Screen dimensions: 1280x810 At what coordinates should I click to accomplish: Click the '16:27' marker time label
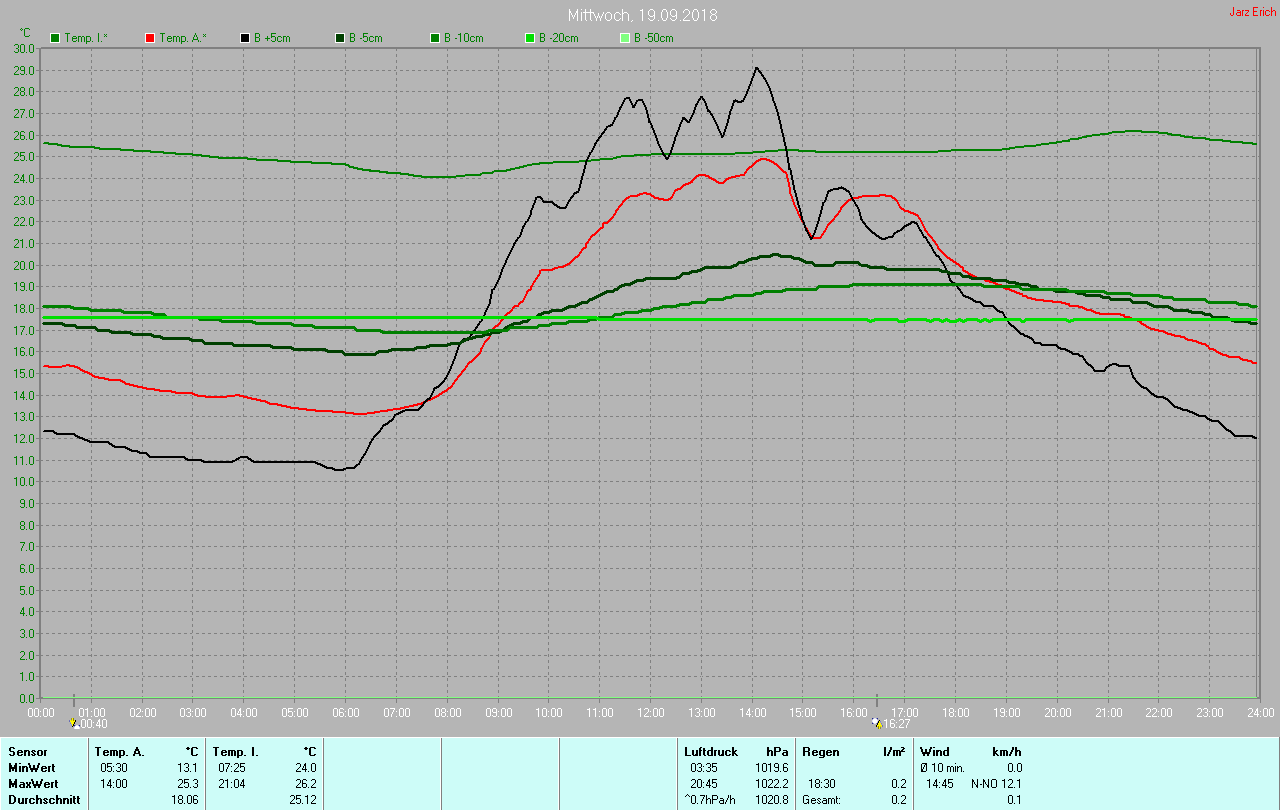click(897, 724)
